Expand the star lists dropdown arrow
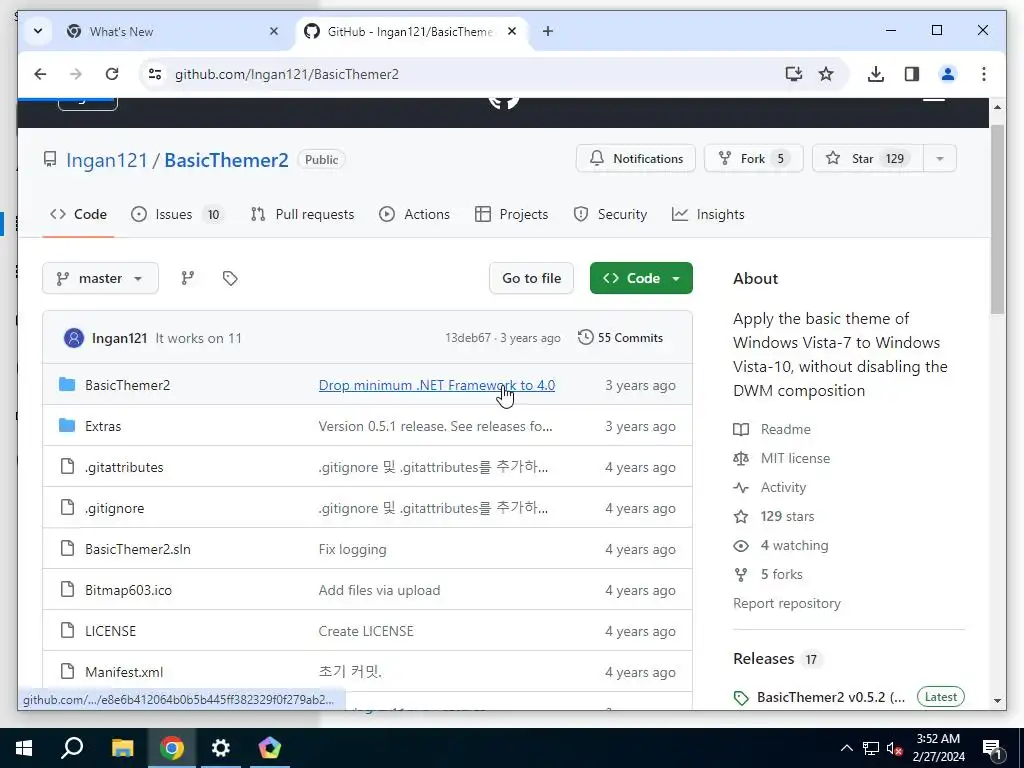This screenshot has height=768, width=1024. 940,159
